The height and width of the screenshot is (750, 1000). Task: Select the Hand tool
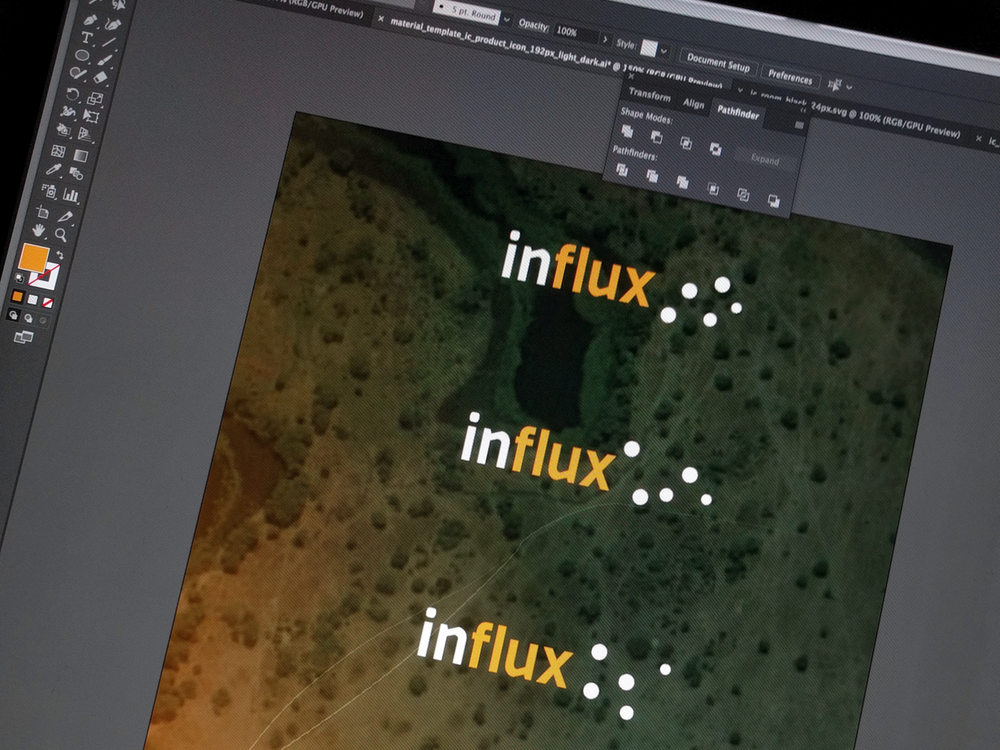pos(38,230)
